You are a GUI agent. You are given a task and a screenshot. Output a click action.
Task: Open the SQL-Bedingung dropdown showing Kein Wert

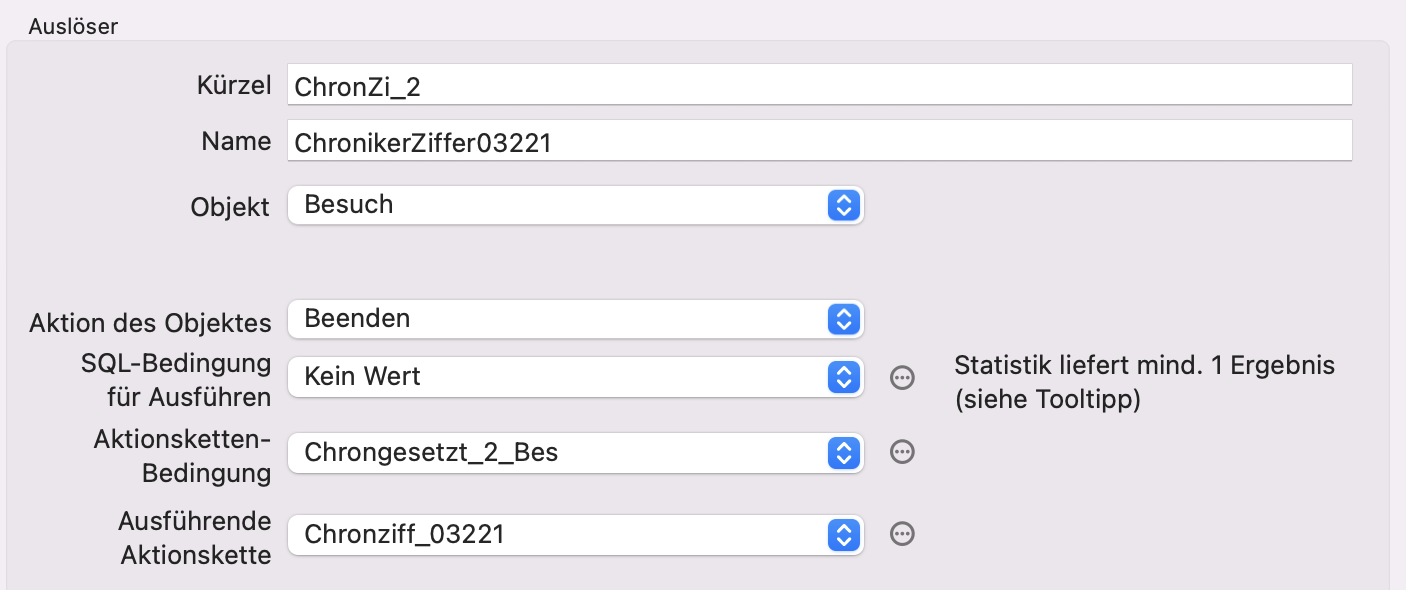click(575, 377)
